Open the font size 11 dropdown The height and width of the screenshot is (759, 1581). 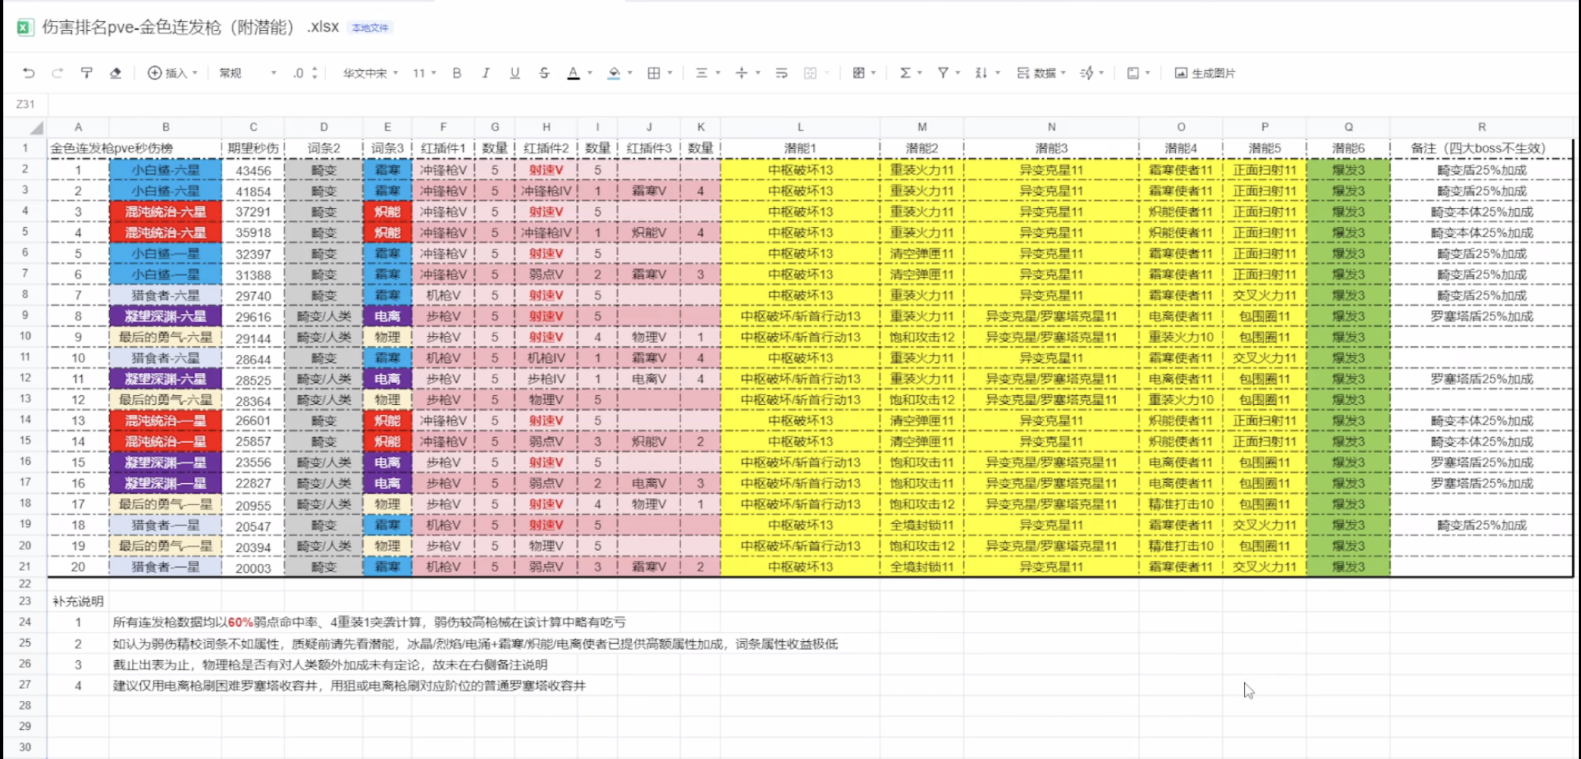pyautogui.click(x=424, y=73)
